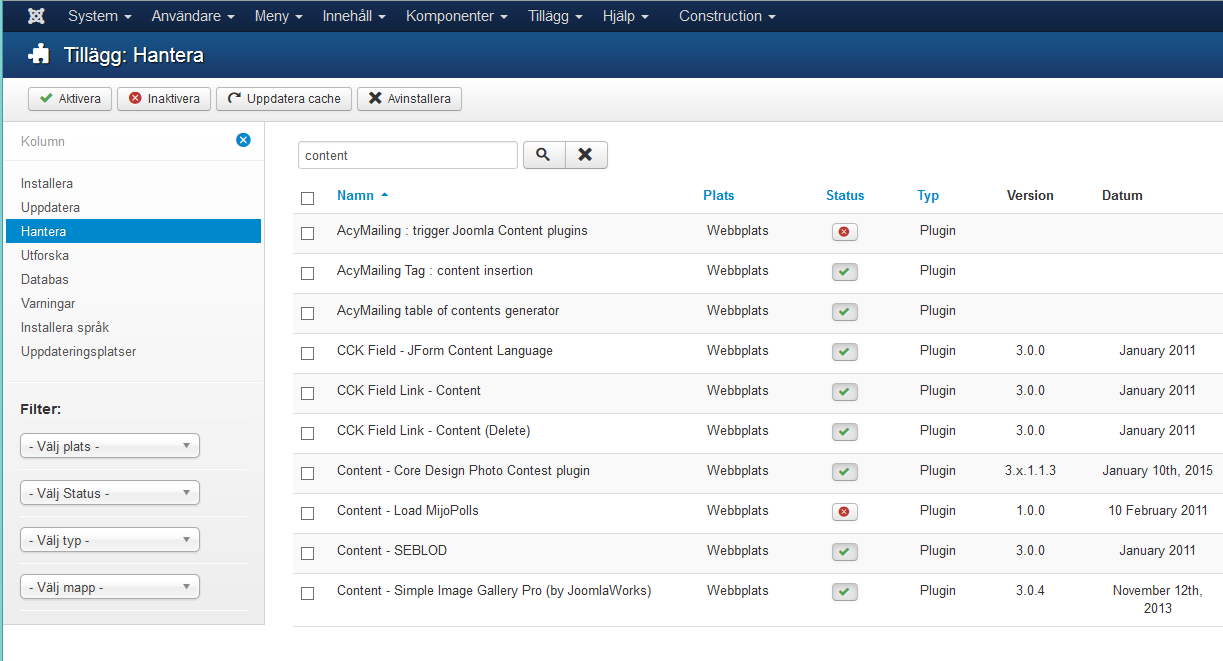
Task: Open the Välj mapp filter dropdown
Action: tap(110, 587)
